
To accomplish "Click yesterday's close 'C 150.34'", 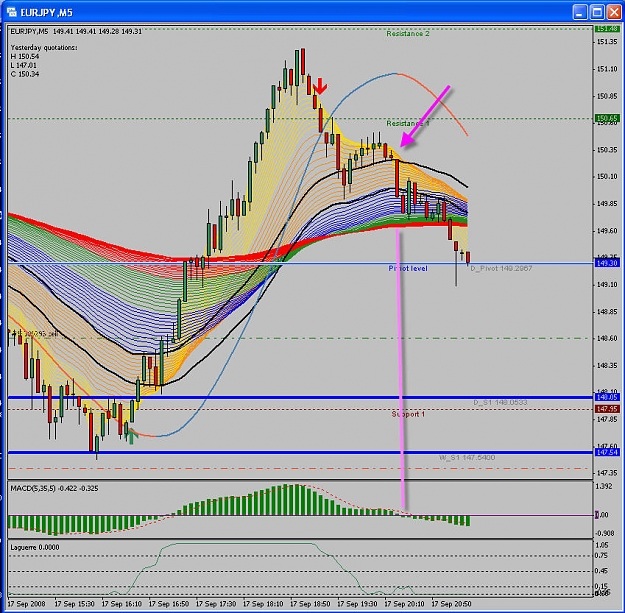I will coord(25,74).
